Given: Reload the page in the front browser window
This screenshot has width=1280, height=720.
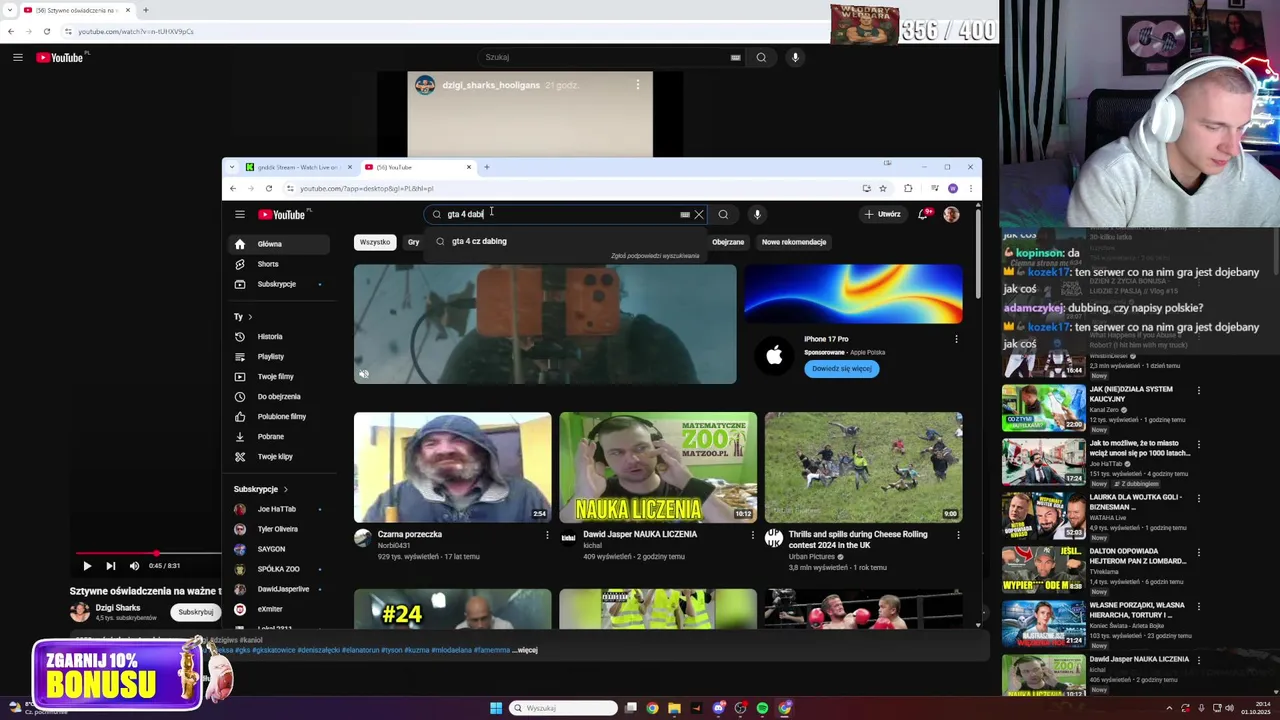Looking at the screenshot, I should click(268, 188).
